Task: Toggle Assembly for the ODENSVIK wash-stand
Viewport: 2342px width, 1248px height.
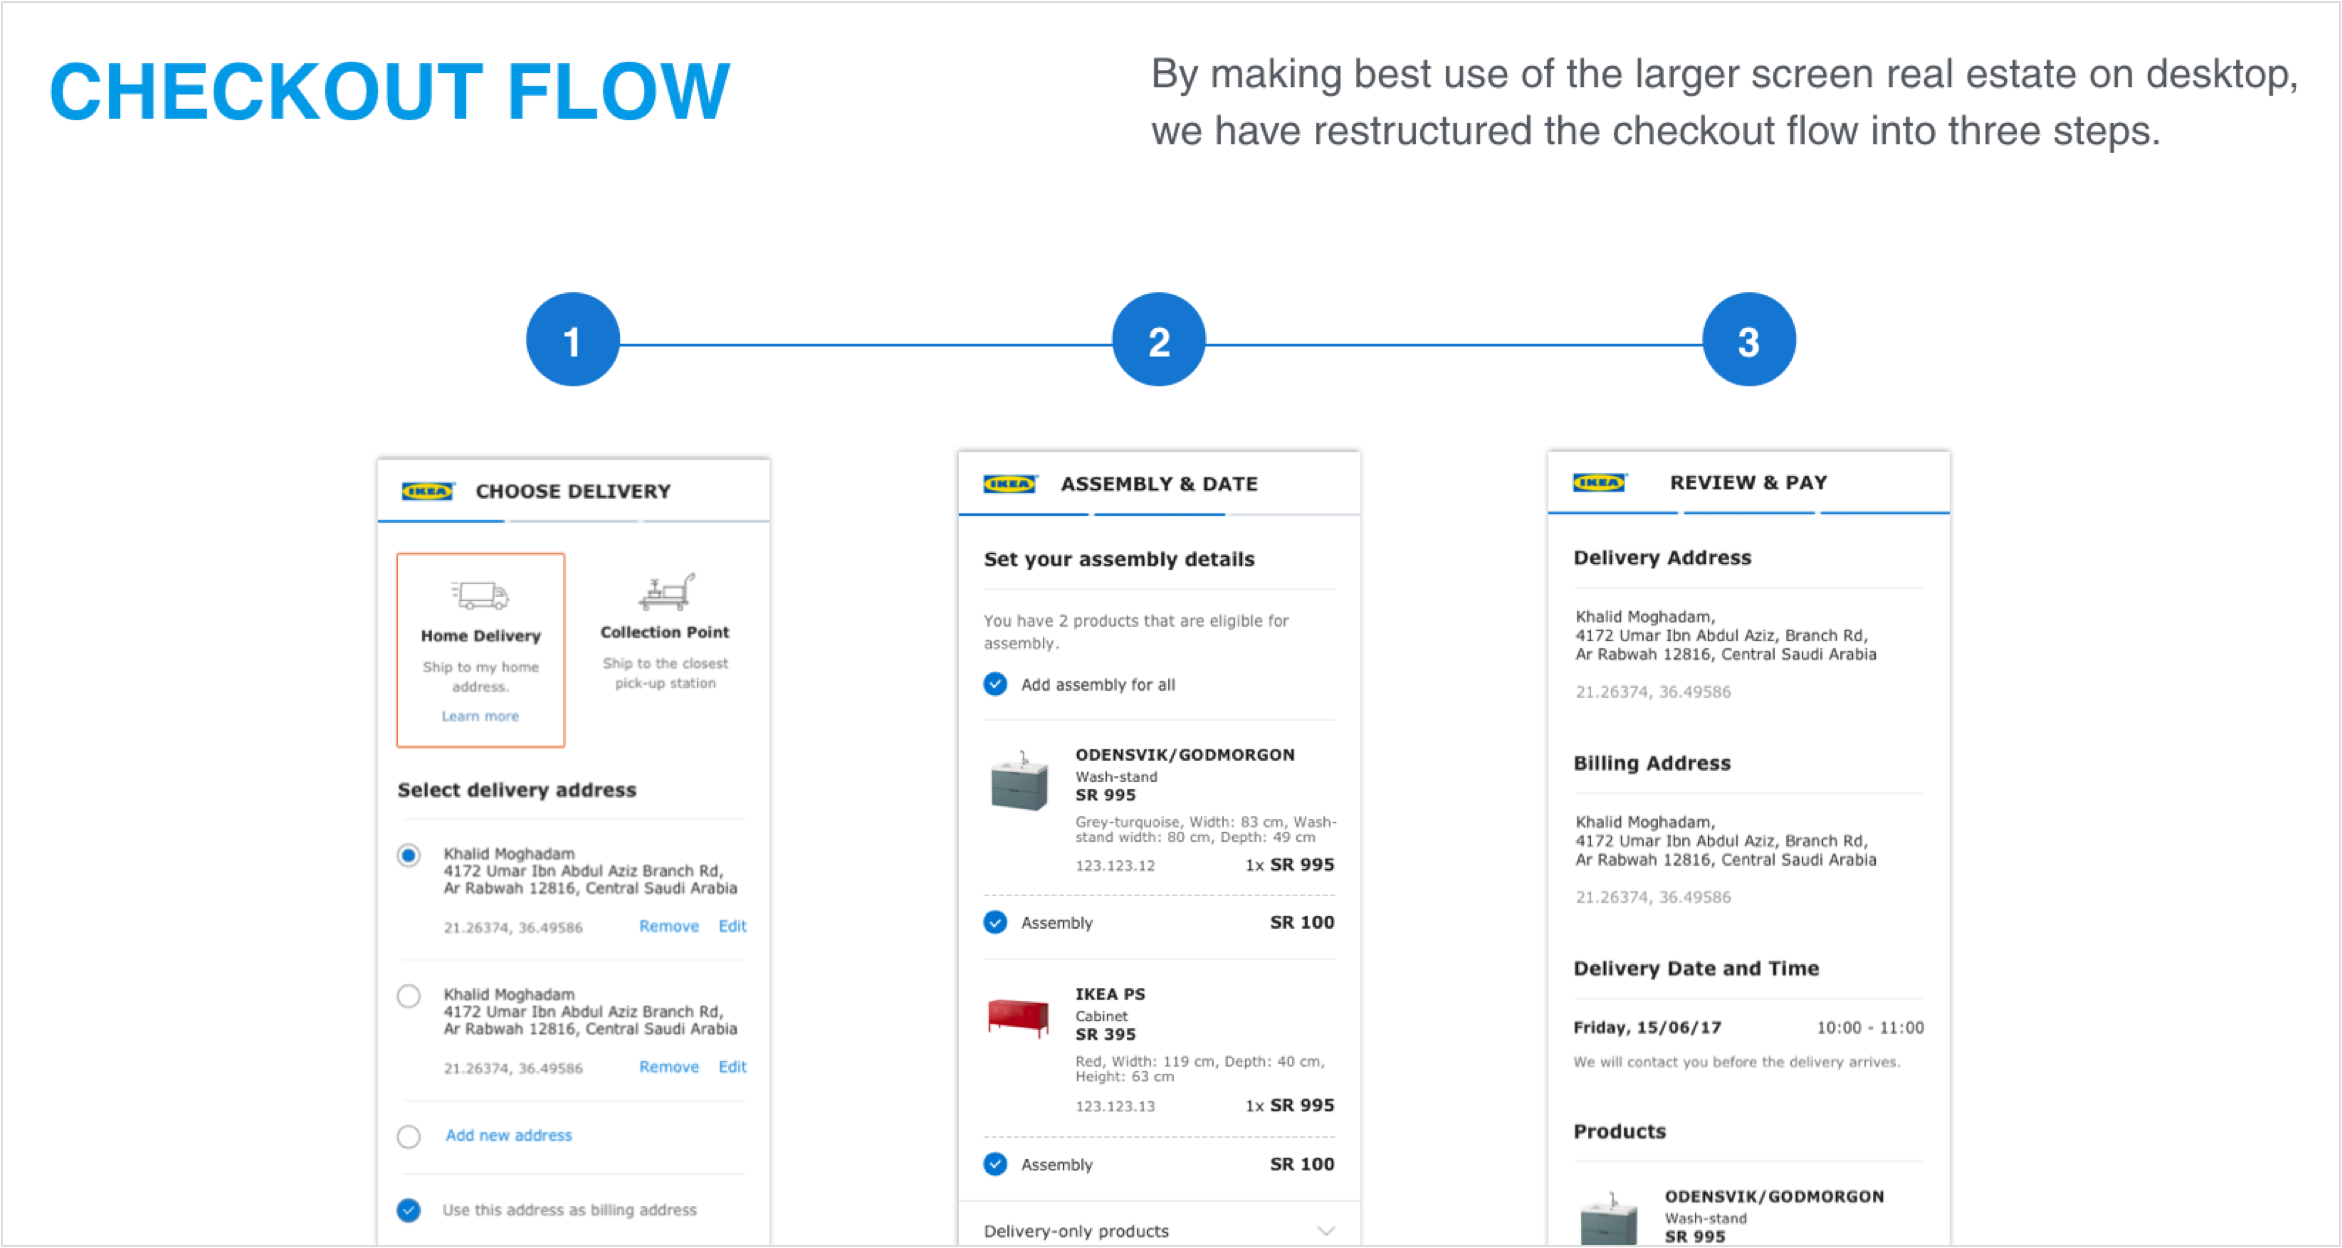Action: click(995, 922)
